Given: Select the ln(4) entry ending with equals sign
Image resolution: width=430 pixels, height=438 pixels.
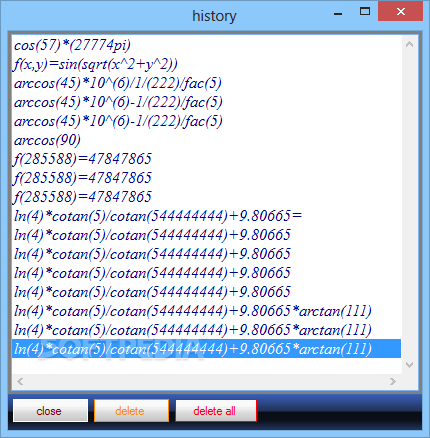Looking at the screenshot, I should tap(206, 216).
